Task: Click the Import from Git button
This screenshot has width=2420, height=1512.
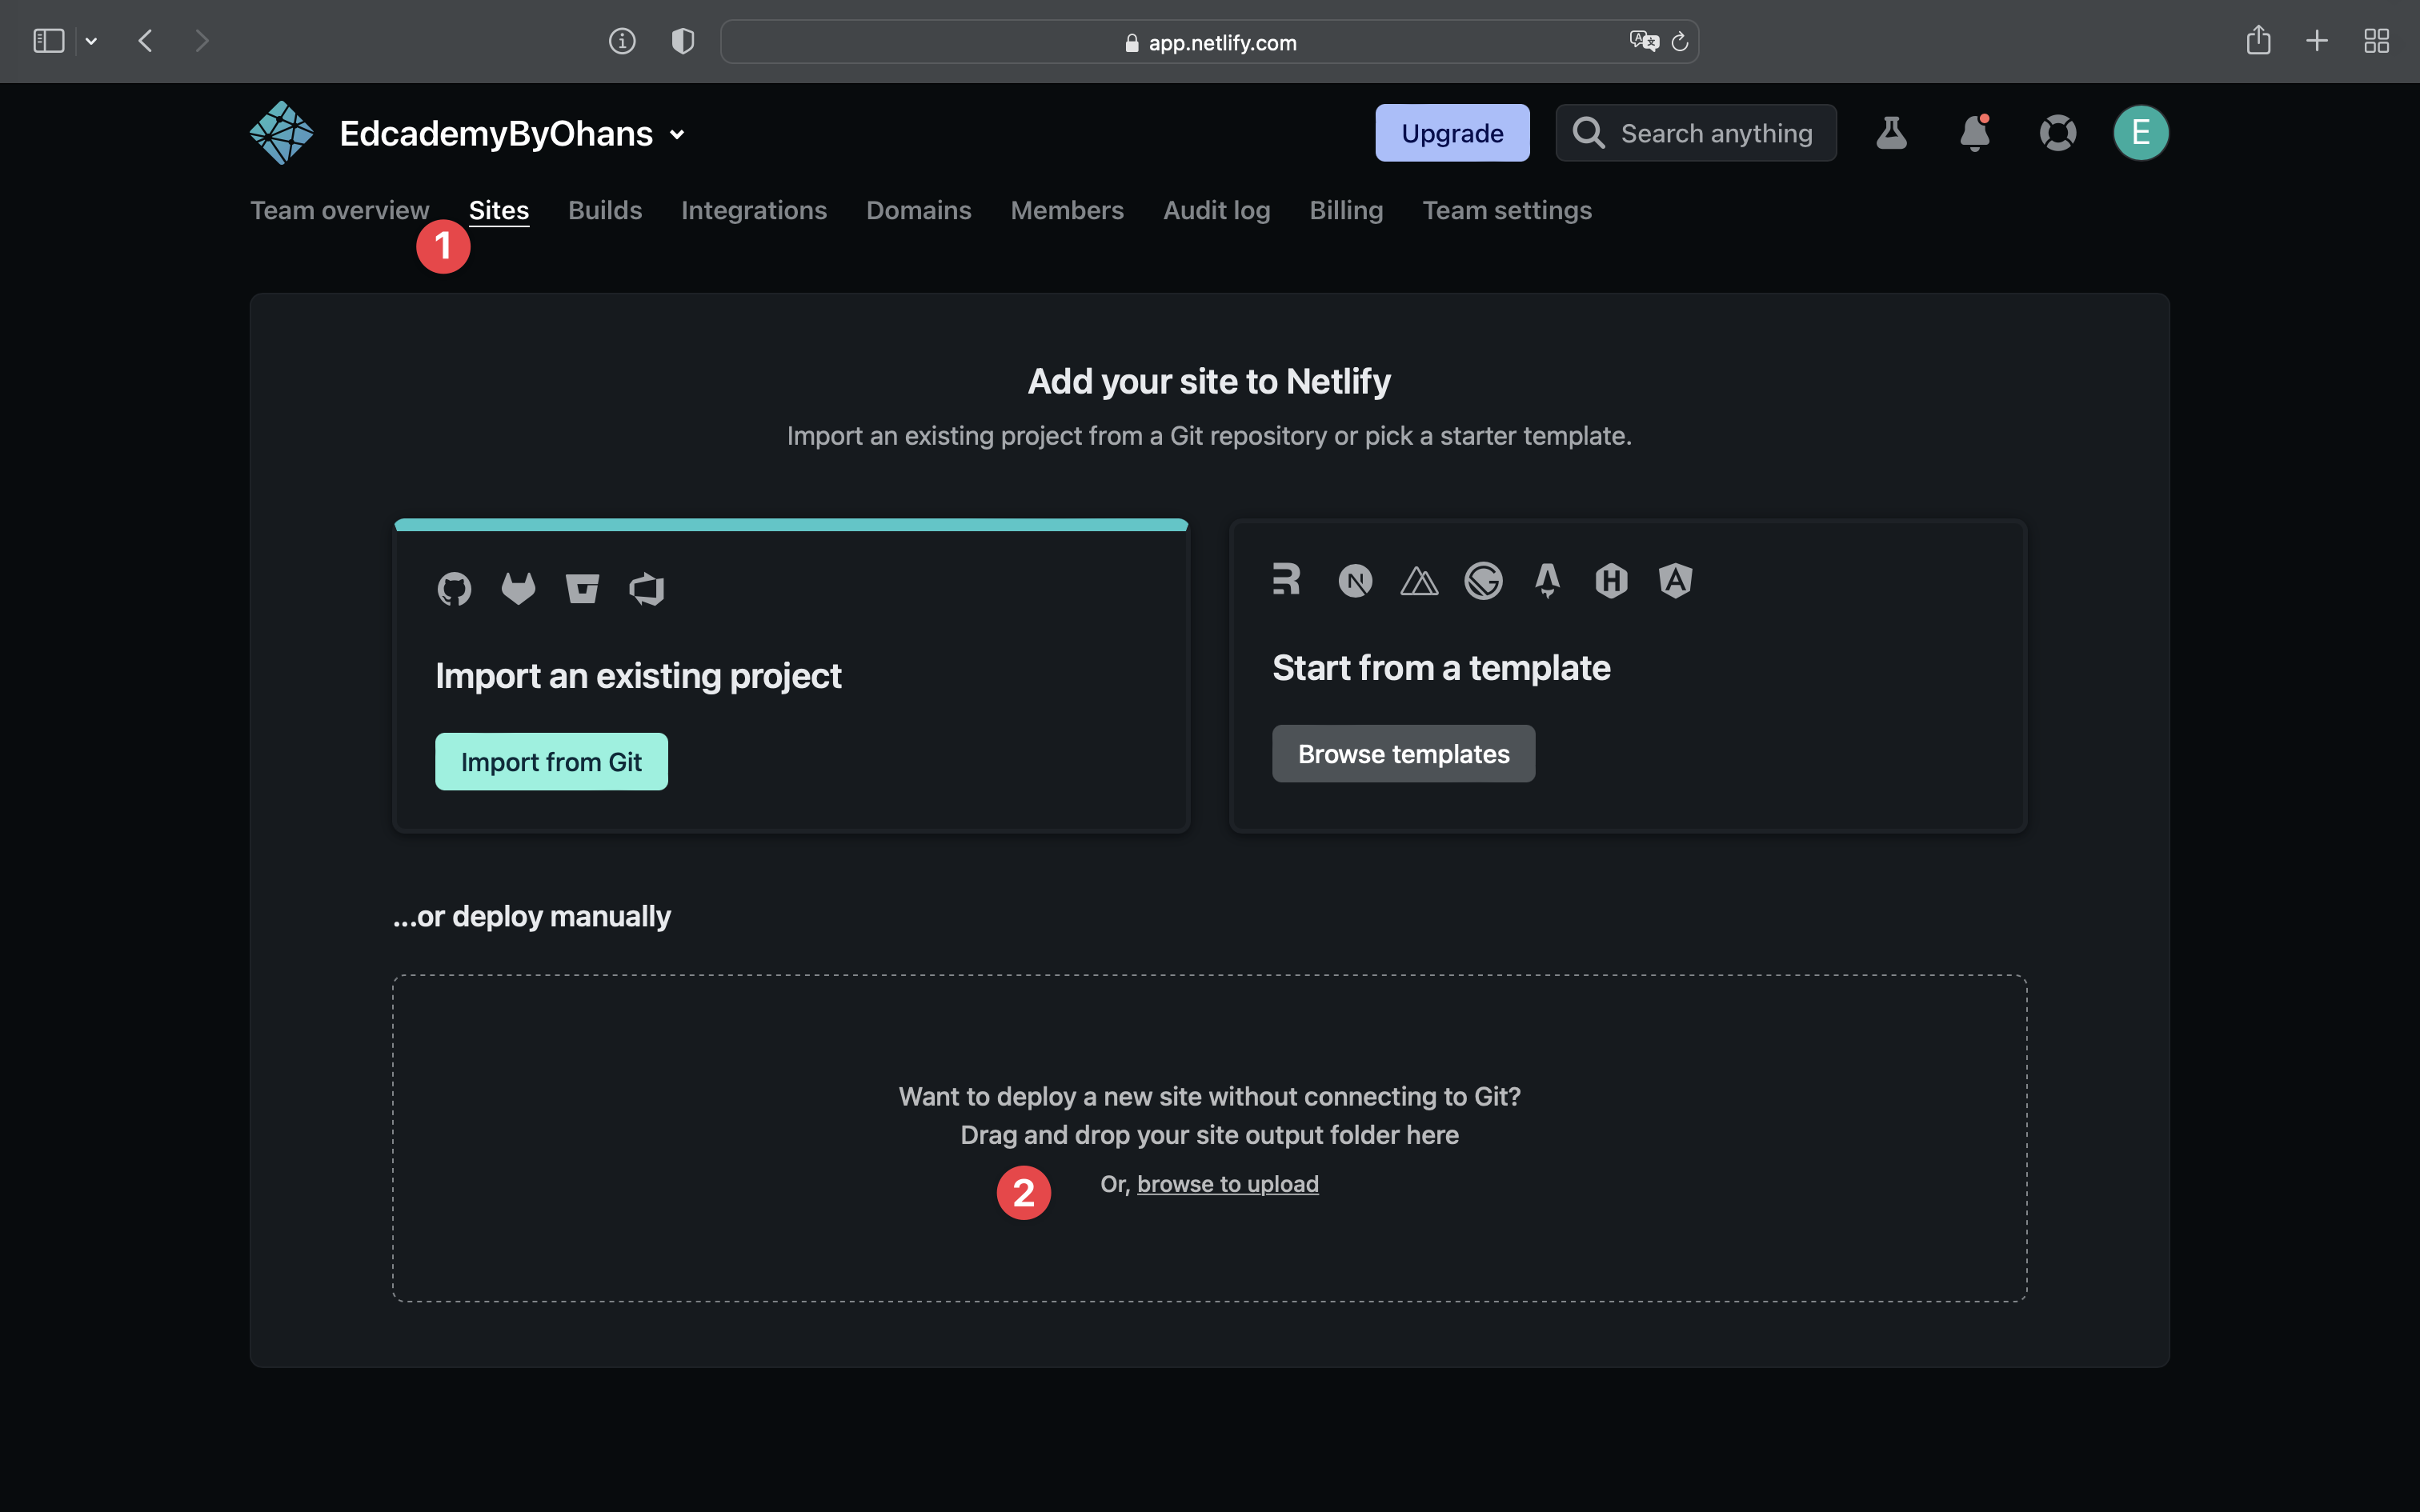Action: coord(551,761)
